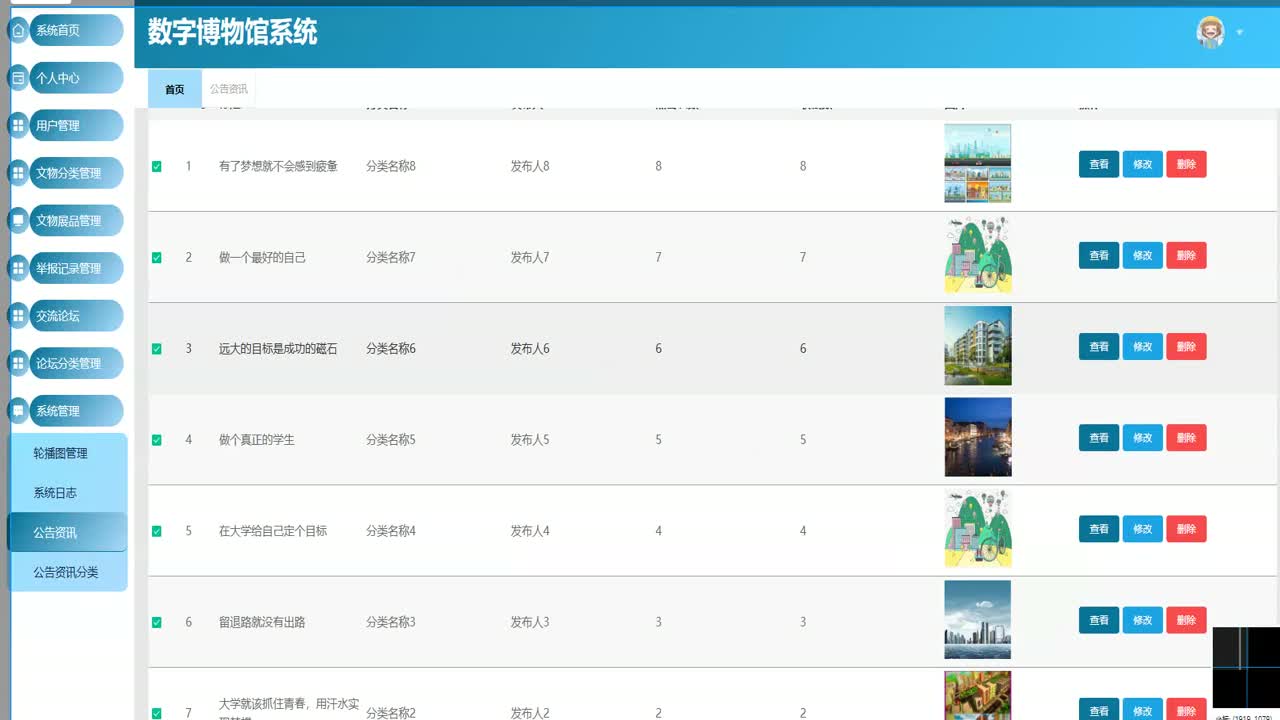The height and width of the screenshot is (720, 1280).
Task: Switch to the 首页 tab
Action: click(175, 89)
